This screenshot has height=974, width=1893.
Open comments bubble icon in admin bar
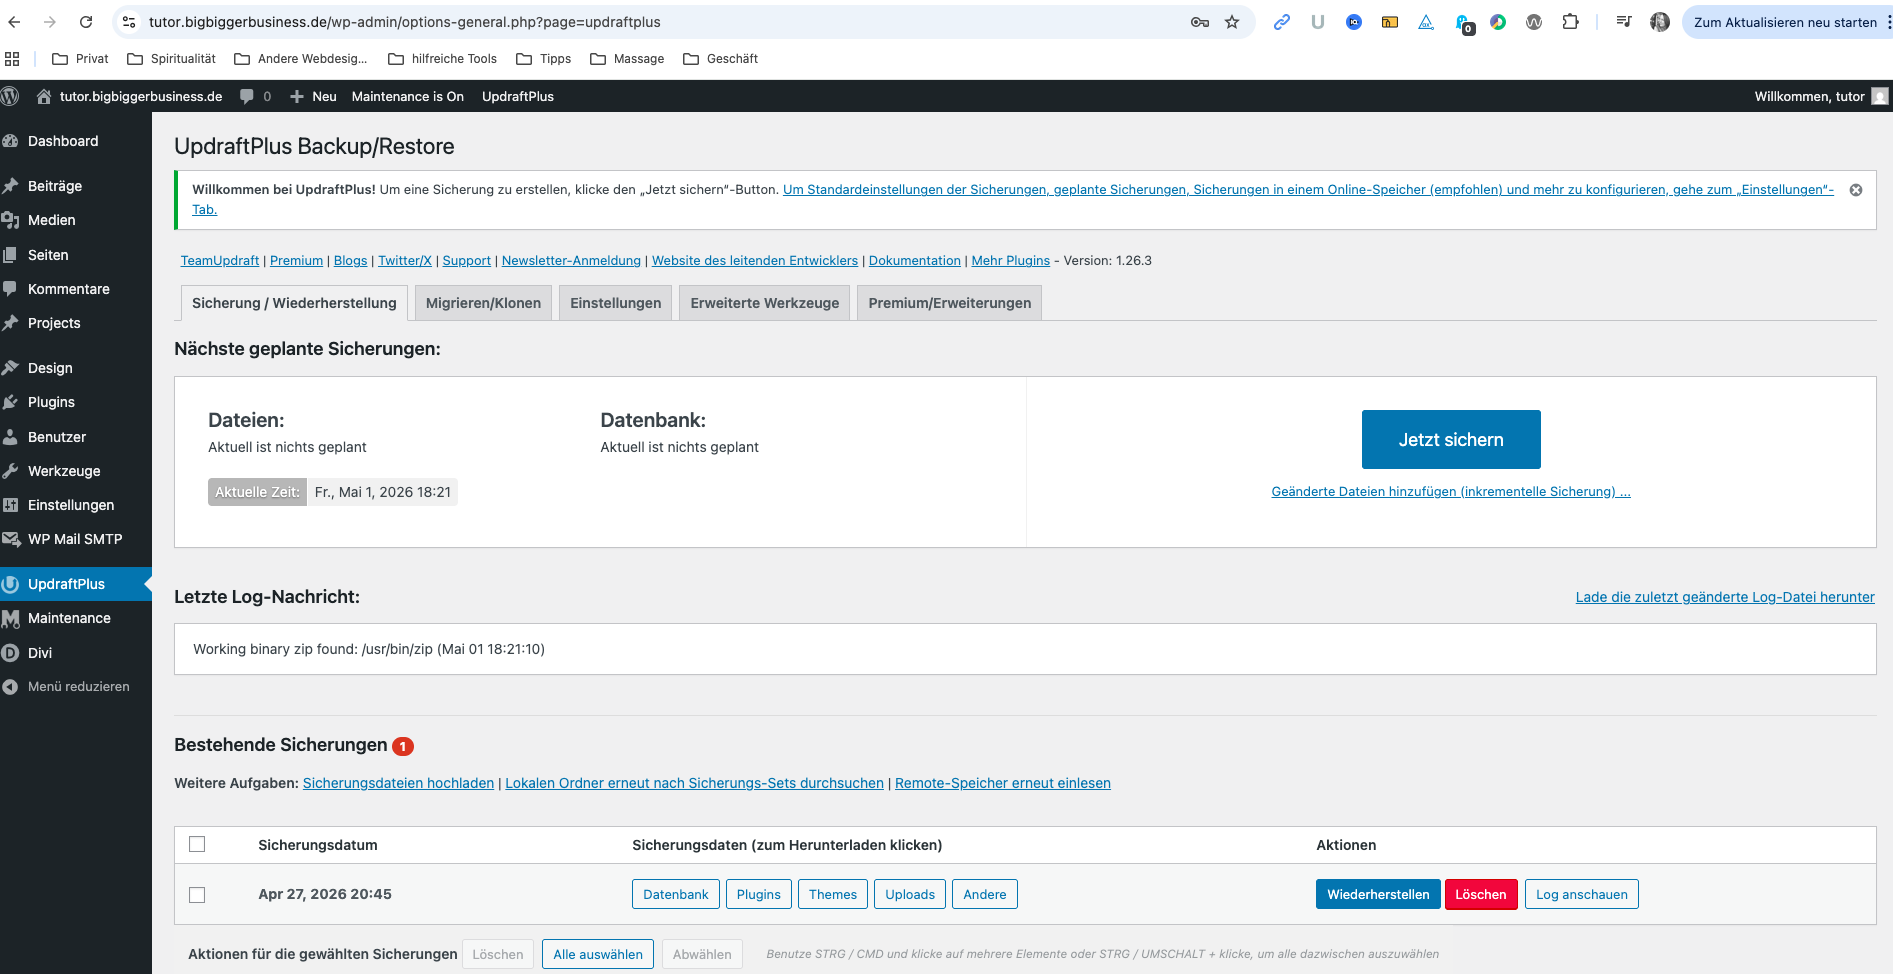pos(246,96)
